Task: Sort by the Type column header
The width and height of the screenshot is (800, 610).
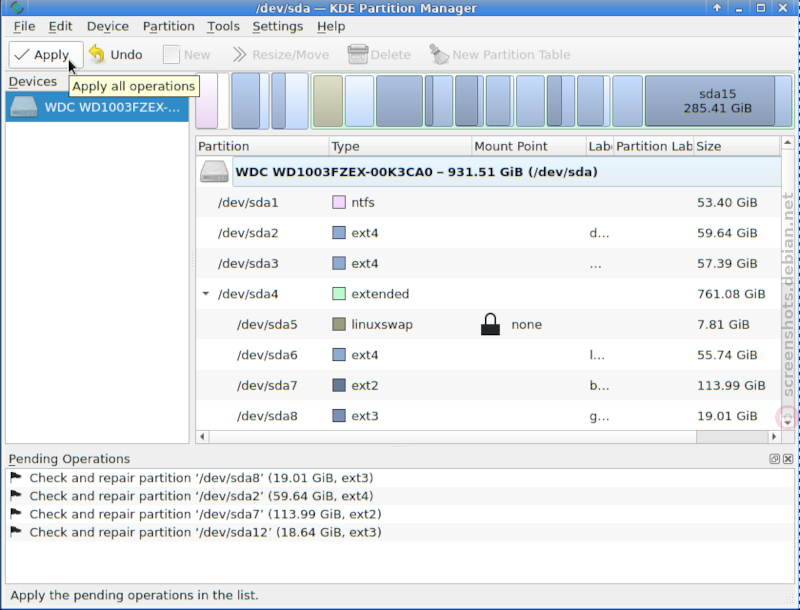Action: (401, 146)
